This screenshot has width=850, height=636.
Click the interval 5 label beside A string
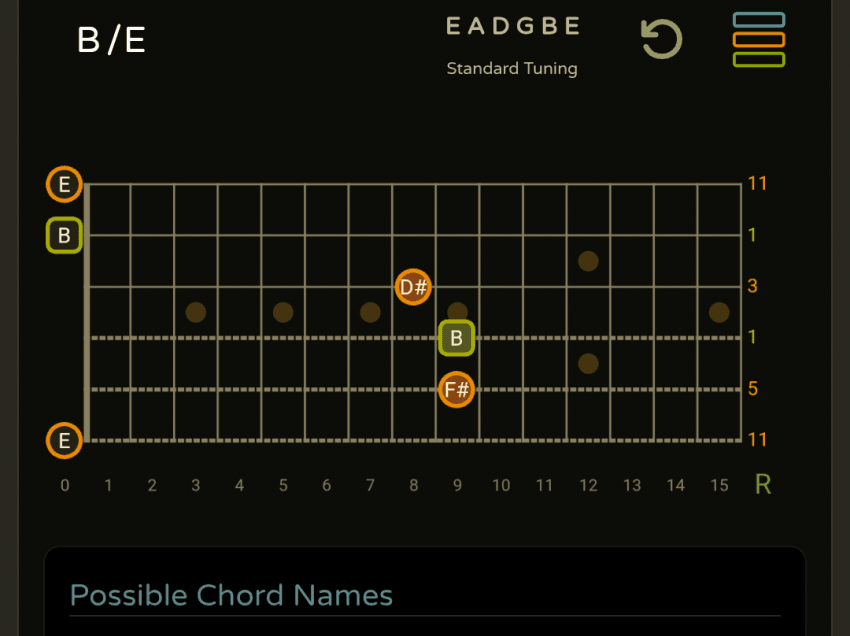pyautogui.click(x=753, y=389)
